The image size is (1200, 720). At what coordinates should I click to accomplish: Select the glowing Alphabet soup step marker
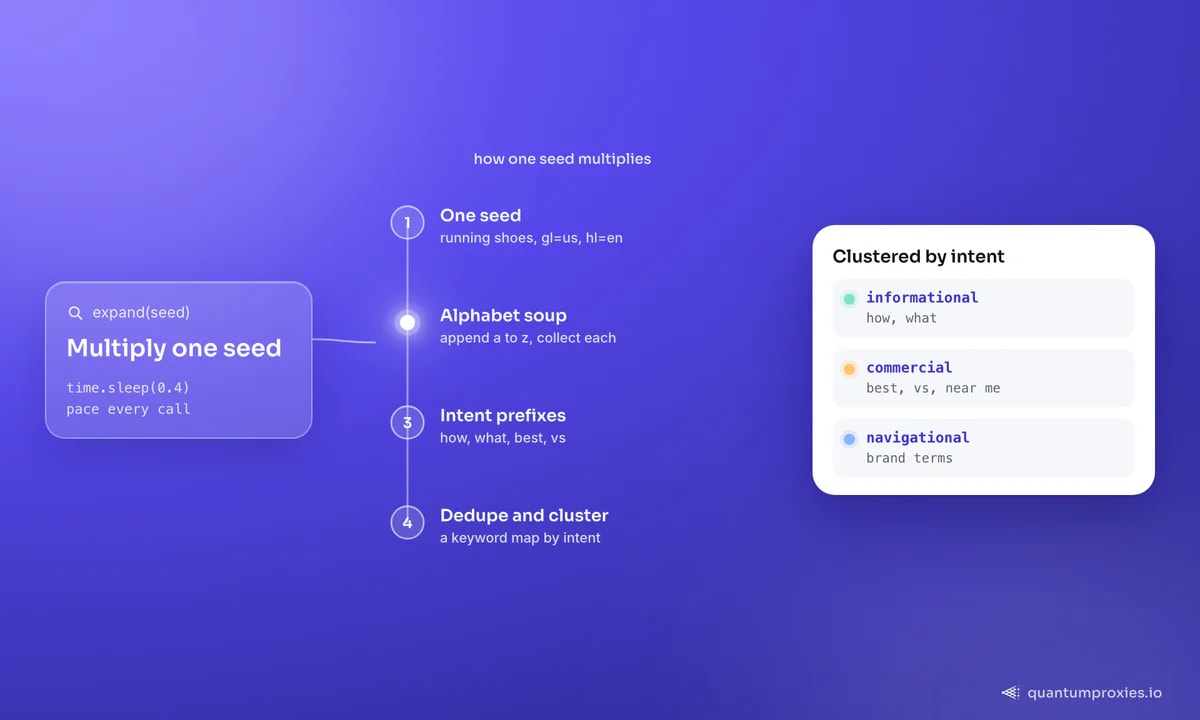(x=407, y=322)
